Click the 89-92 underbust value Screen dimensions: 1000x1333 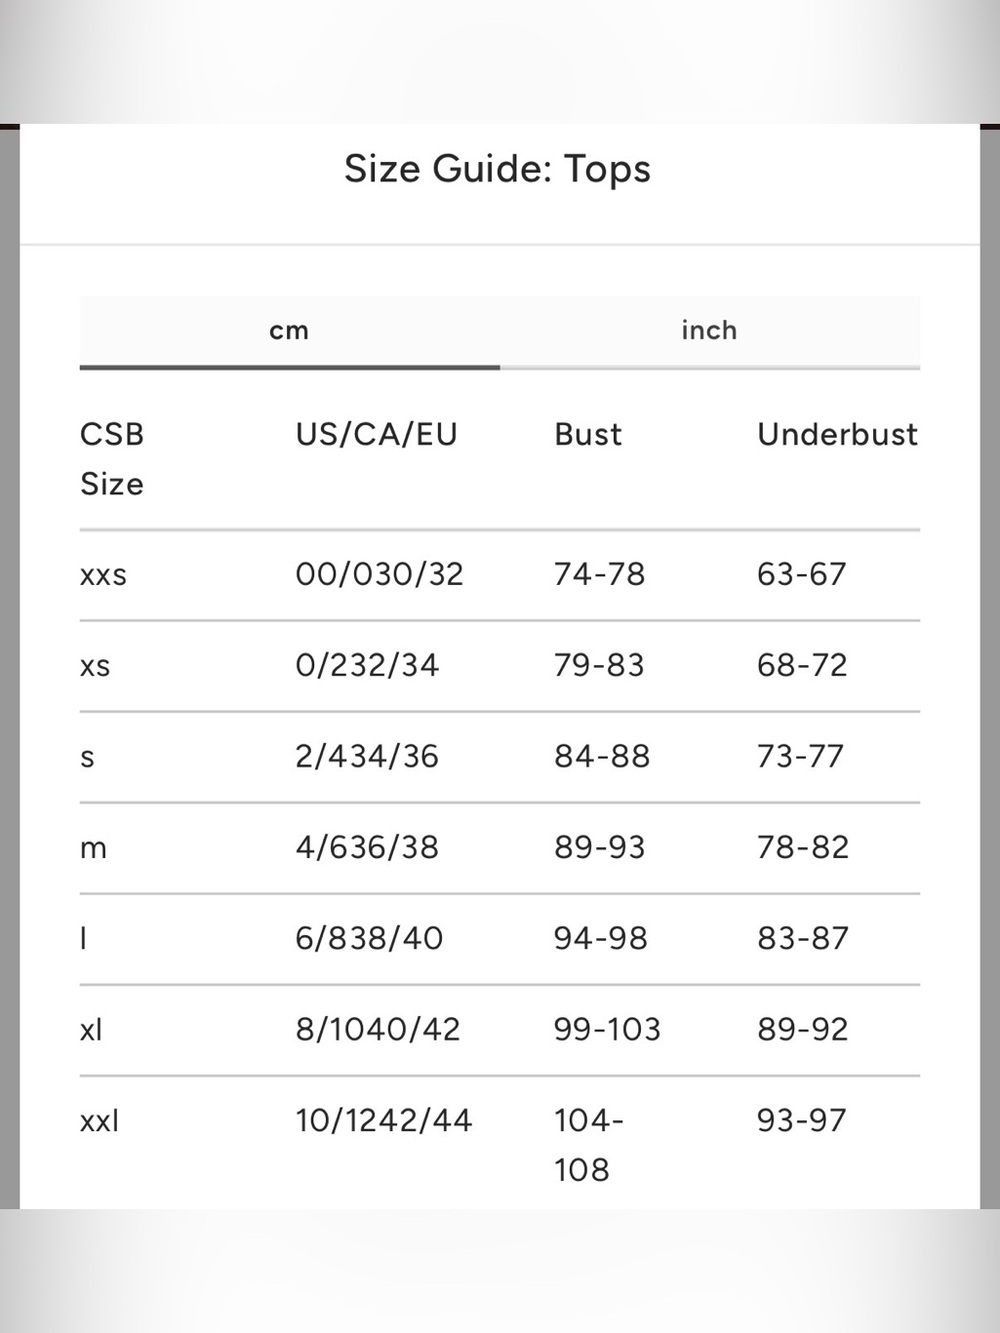point(802,1029)
